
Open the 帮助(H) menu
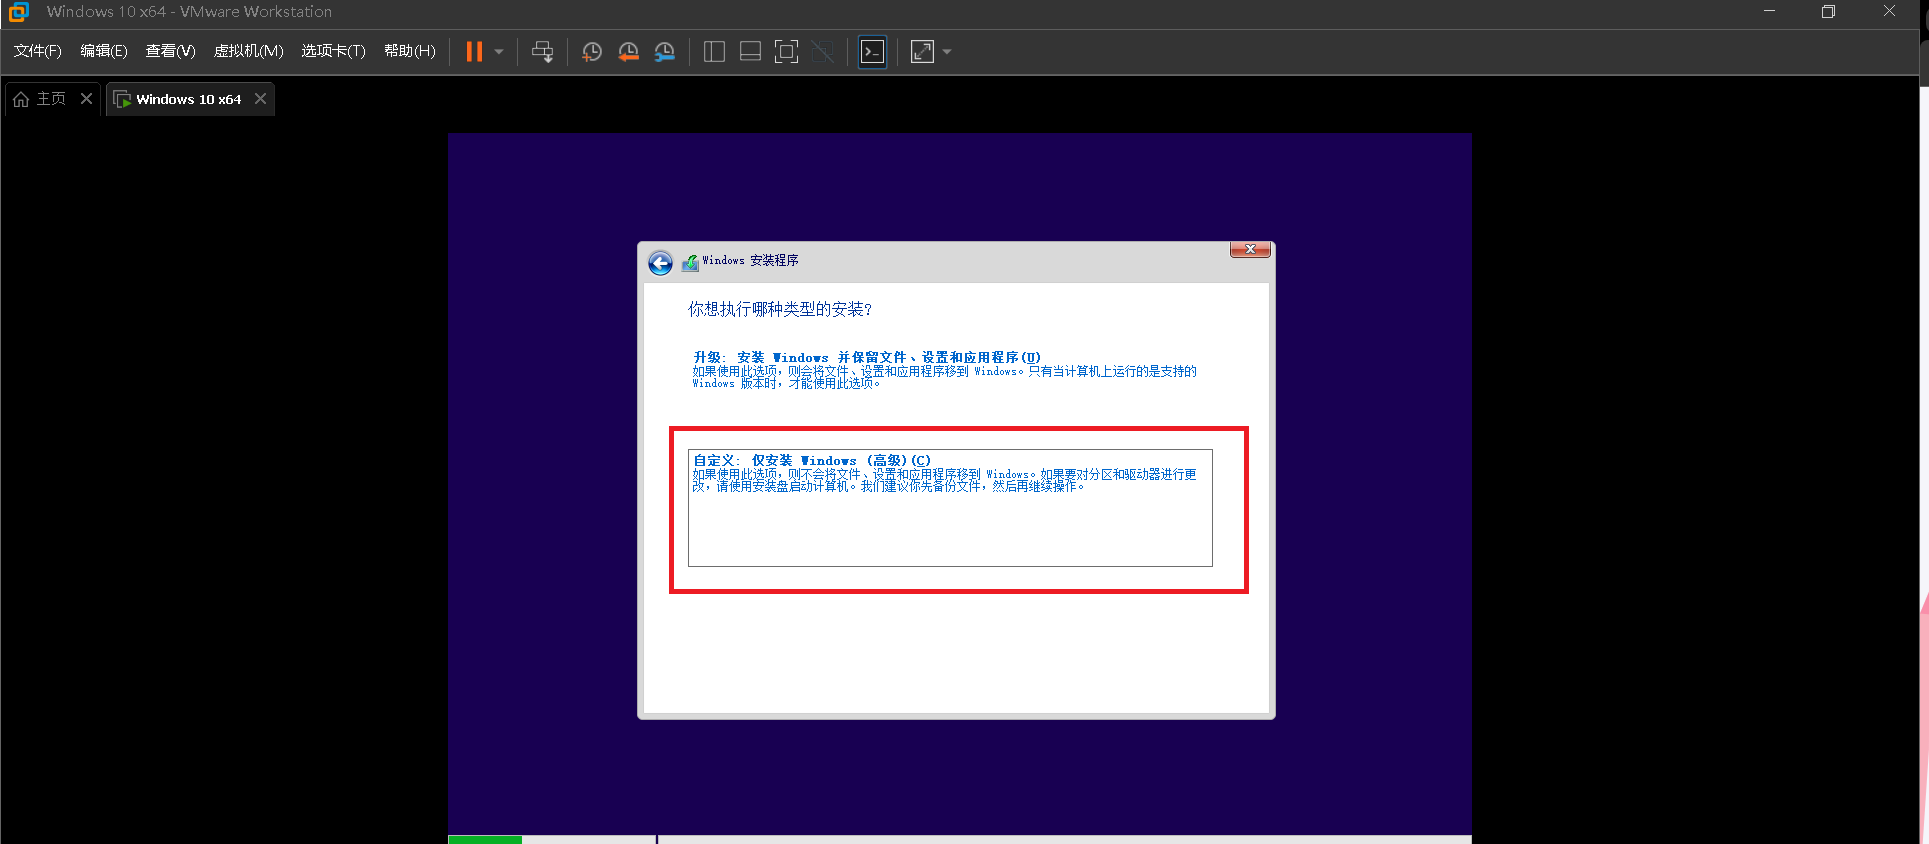410,51
